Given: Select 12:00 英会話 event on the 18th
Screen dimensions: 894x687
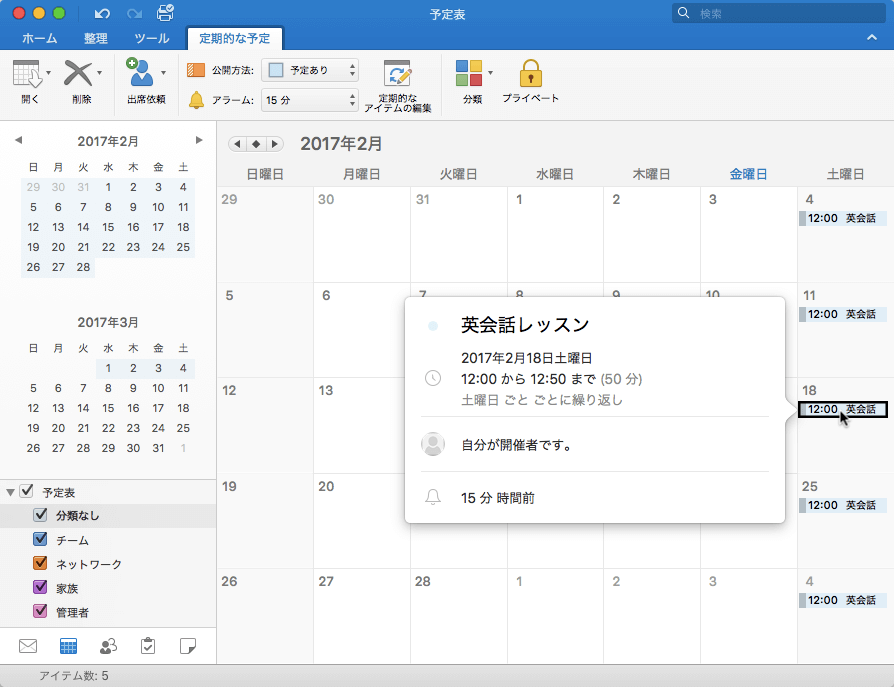Looking at the screenshot, I should tap(843, 409).
